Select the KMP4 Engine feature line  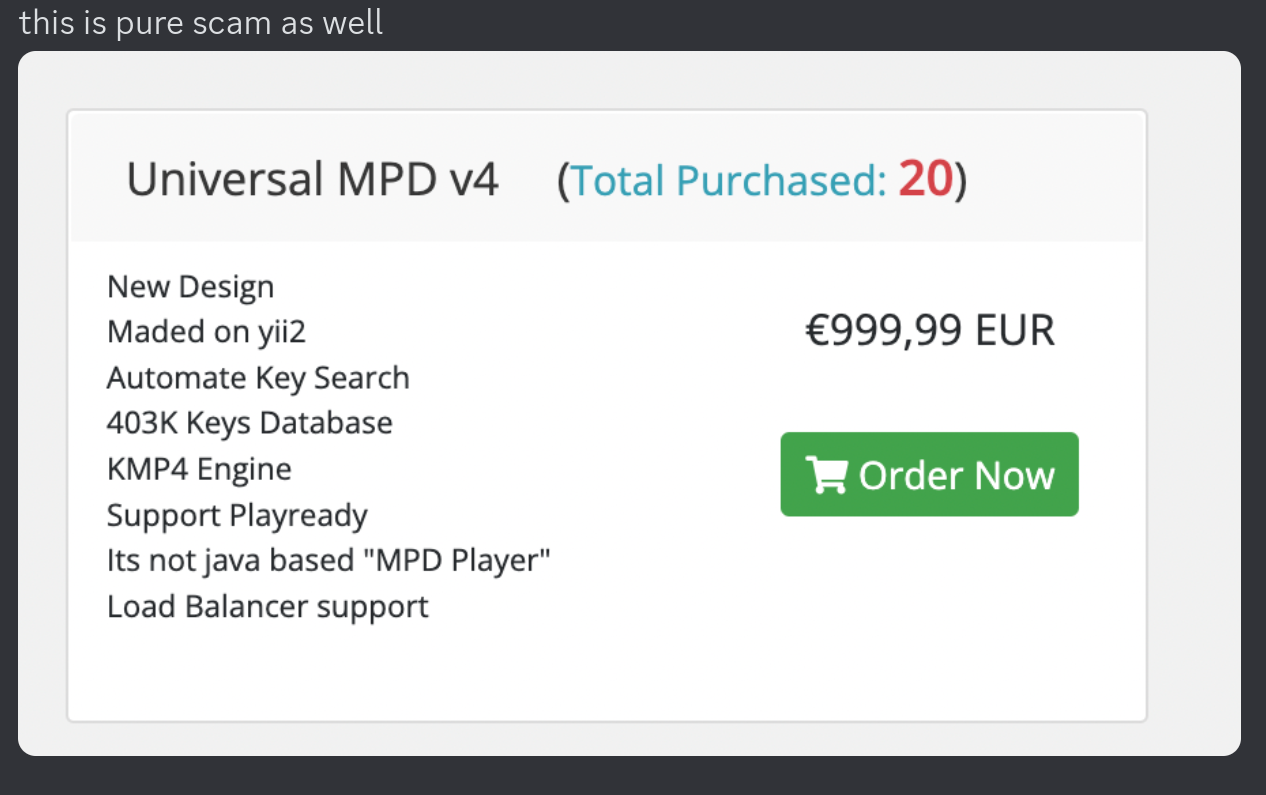point(199,469)
